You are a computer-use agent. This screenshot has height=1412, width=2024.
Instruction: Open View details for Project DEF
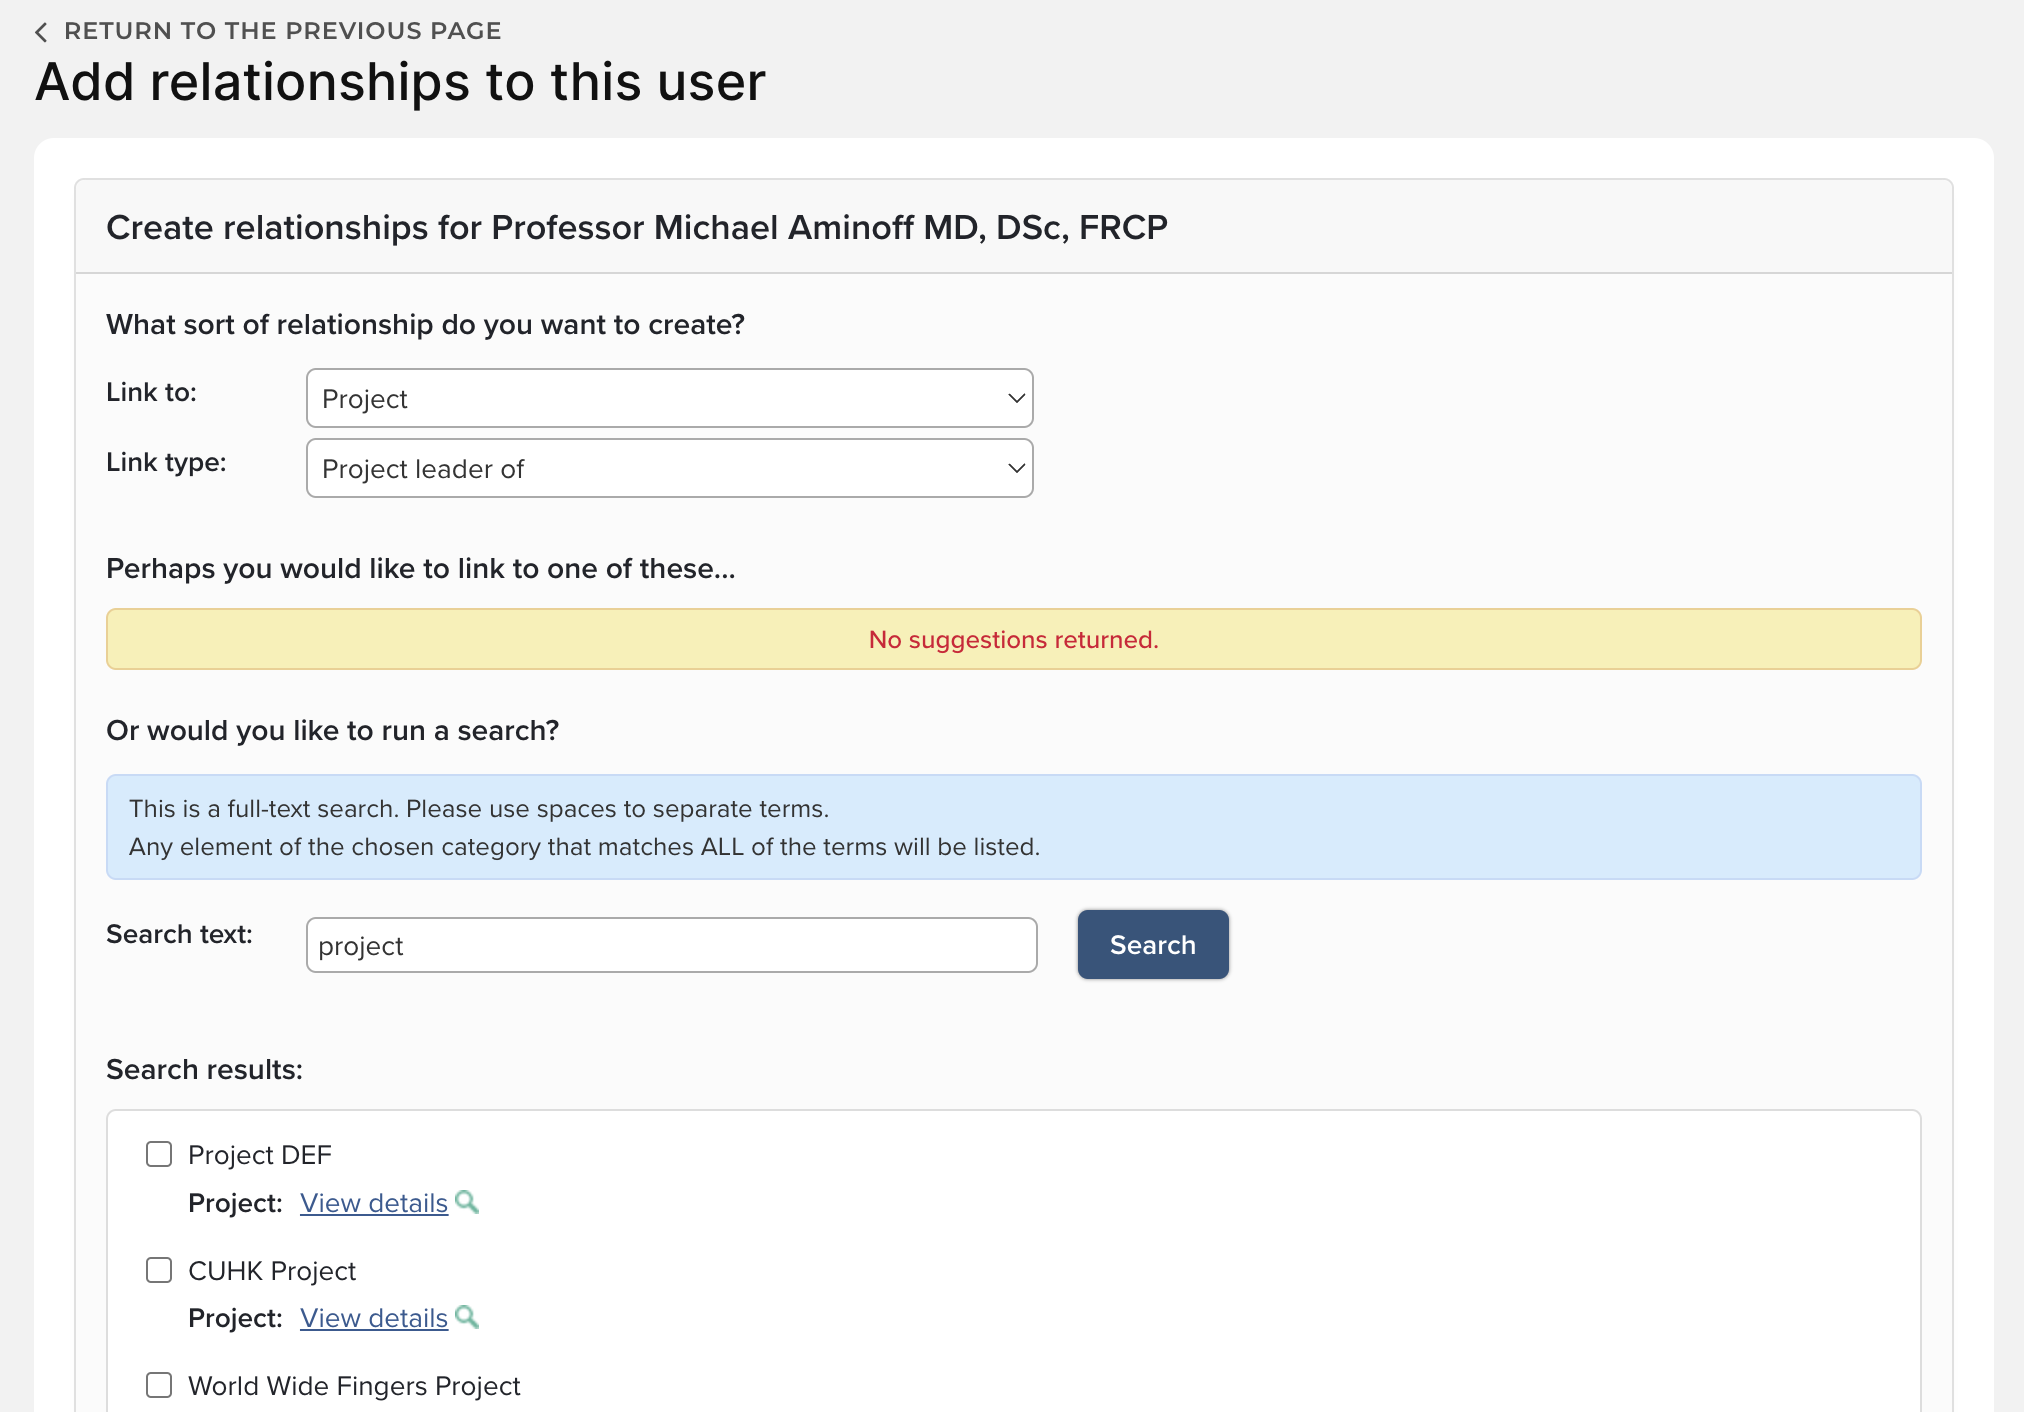[373, 1203]
